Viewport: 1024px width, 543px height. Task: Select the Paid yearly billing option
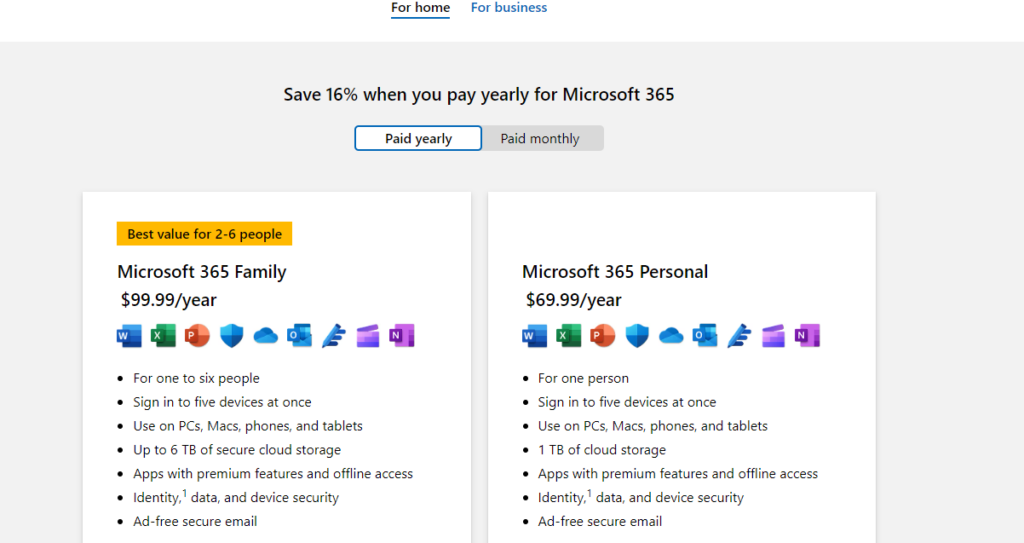418,139
